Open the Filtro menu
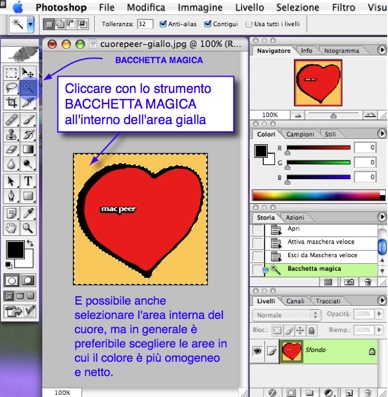The width and height of the screenshot is (388, 397). pos(344,7)
